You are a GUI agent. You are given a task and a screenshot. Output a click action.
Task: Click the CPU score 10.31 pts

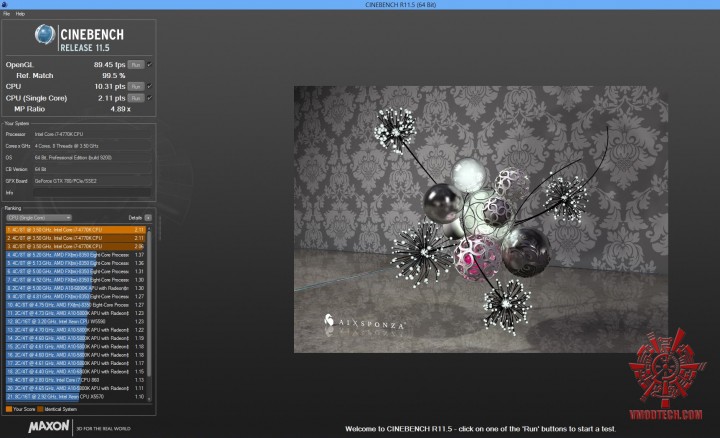click(110, 86)
